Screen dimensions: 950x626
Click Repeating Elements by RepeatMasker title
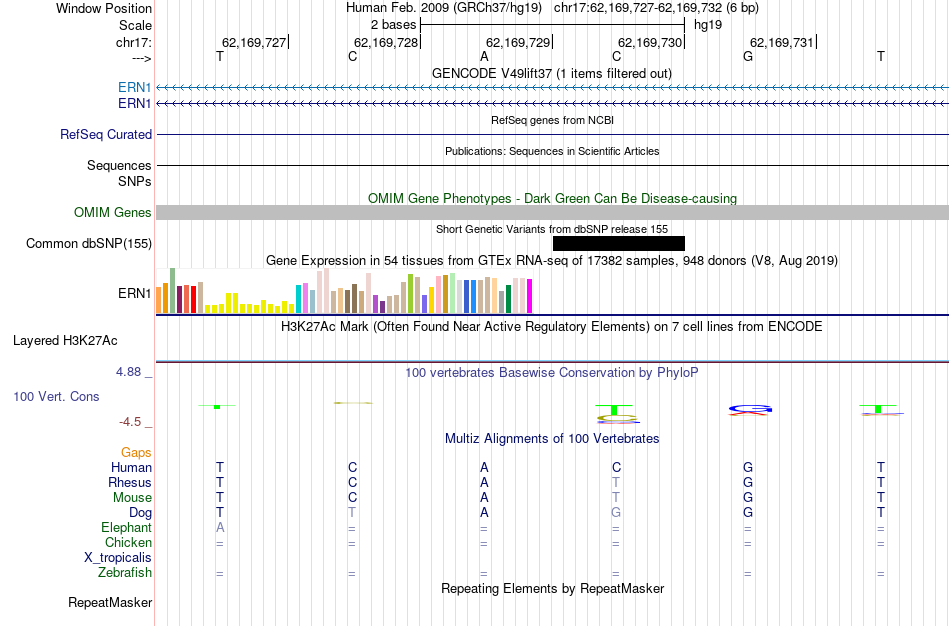click(553, 588)
